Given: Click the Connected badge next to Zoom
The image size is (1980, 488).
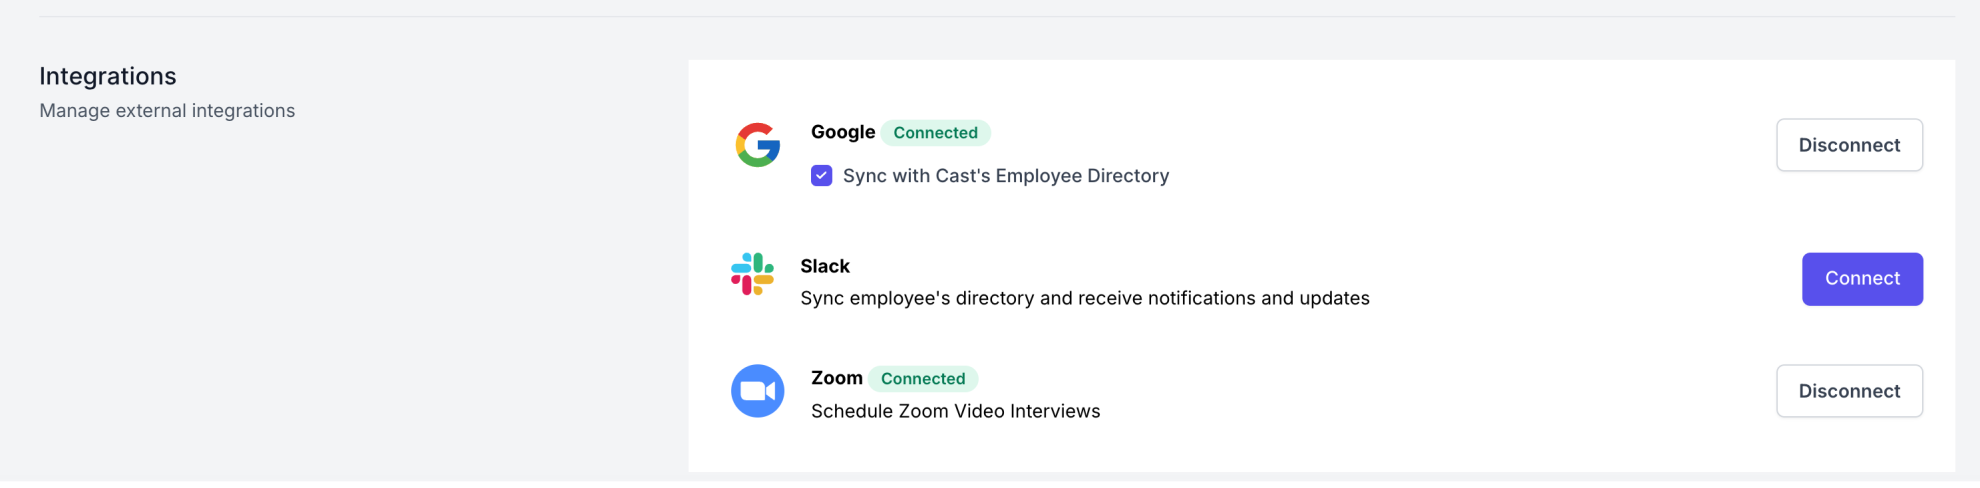Looking at the screenshot, I should [x=922, y=379].
